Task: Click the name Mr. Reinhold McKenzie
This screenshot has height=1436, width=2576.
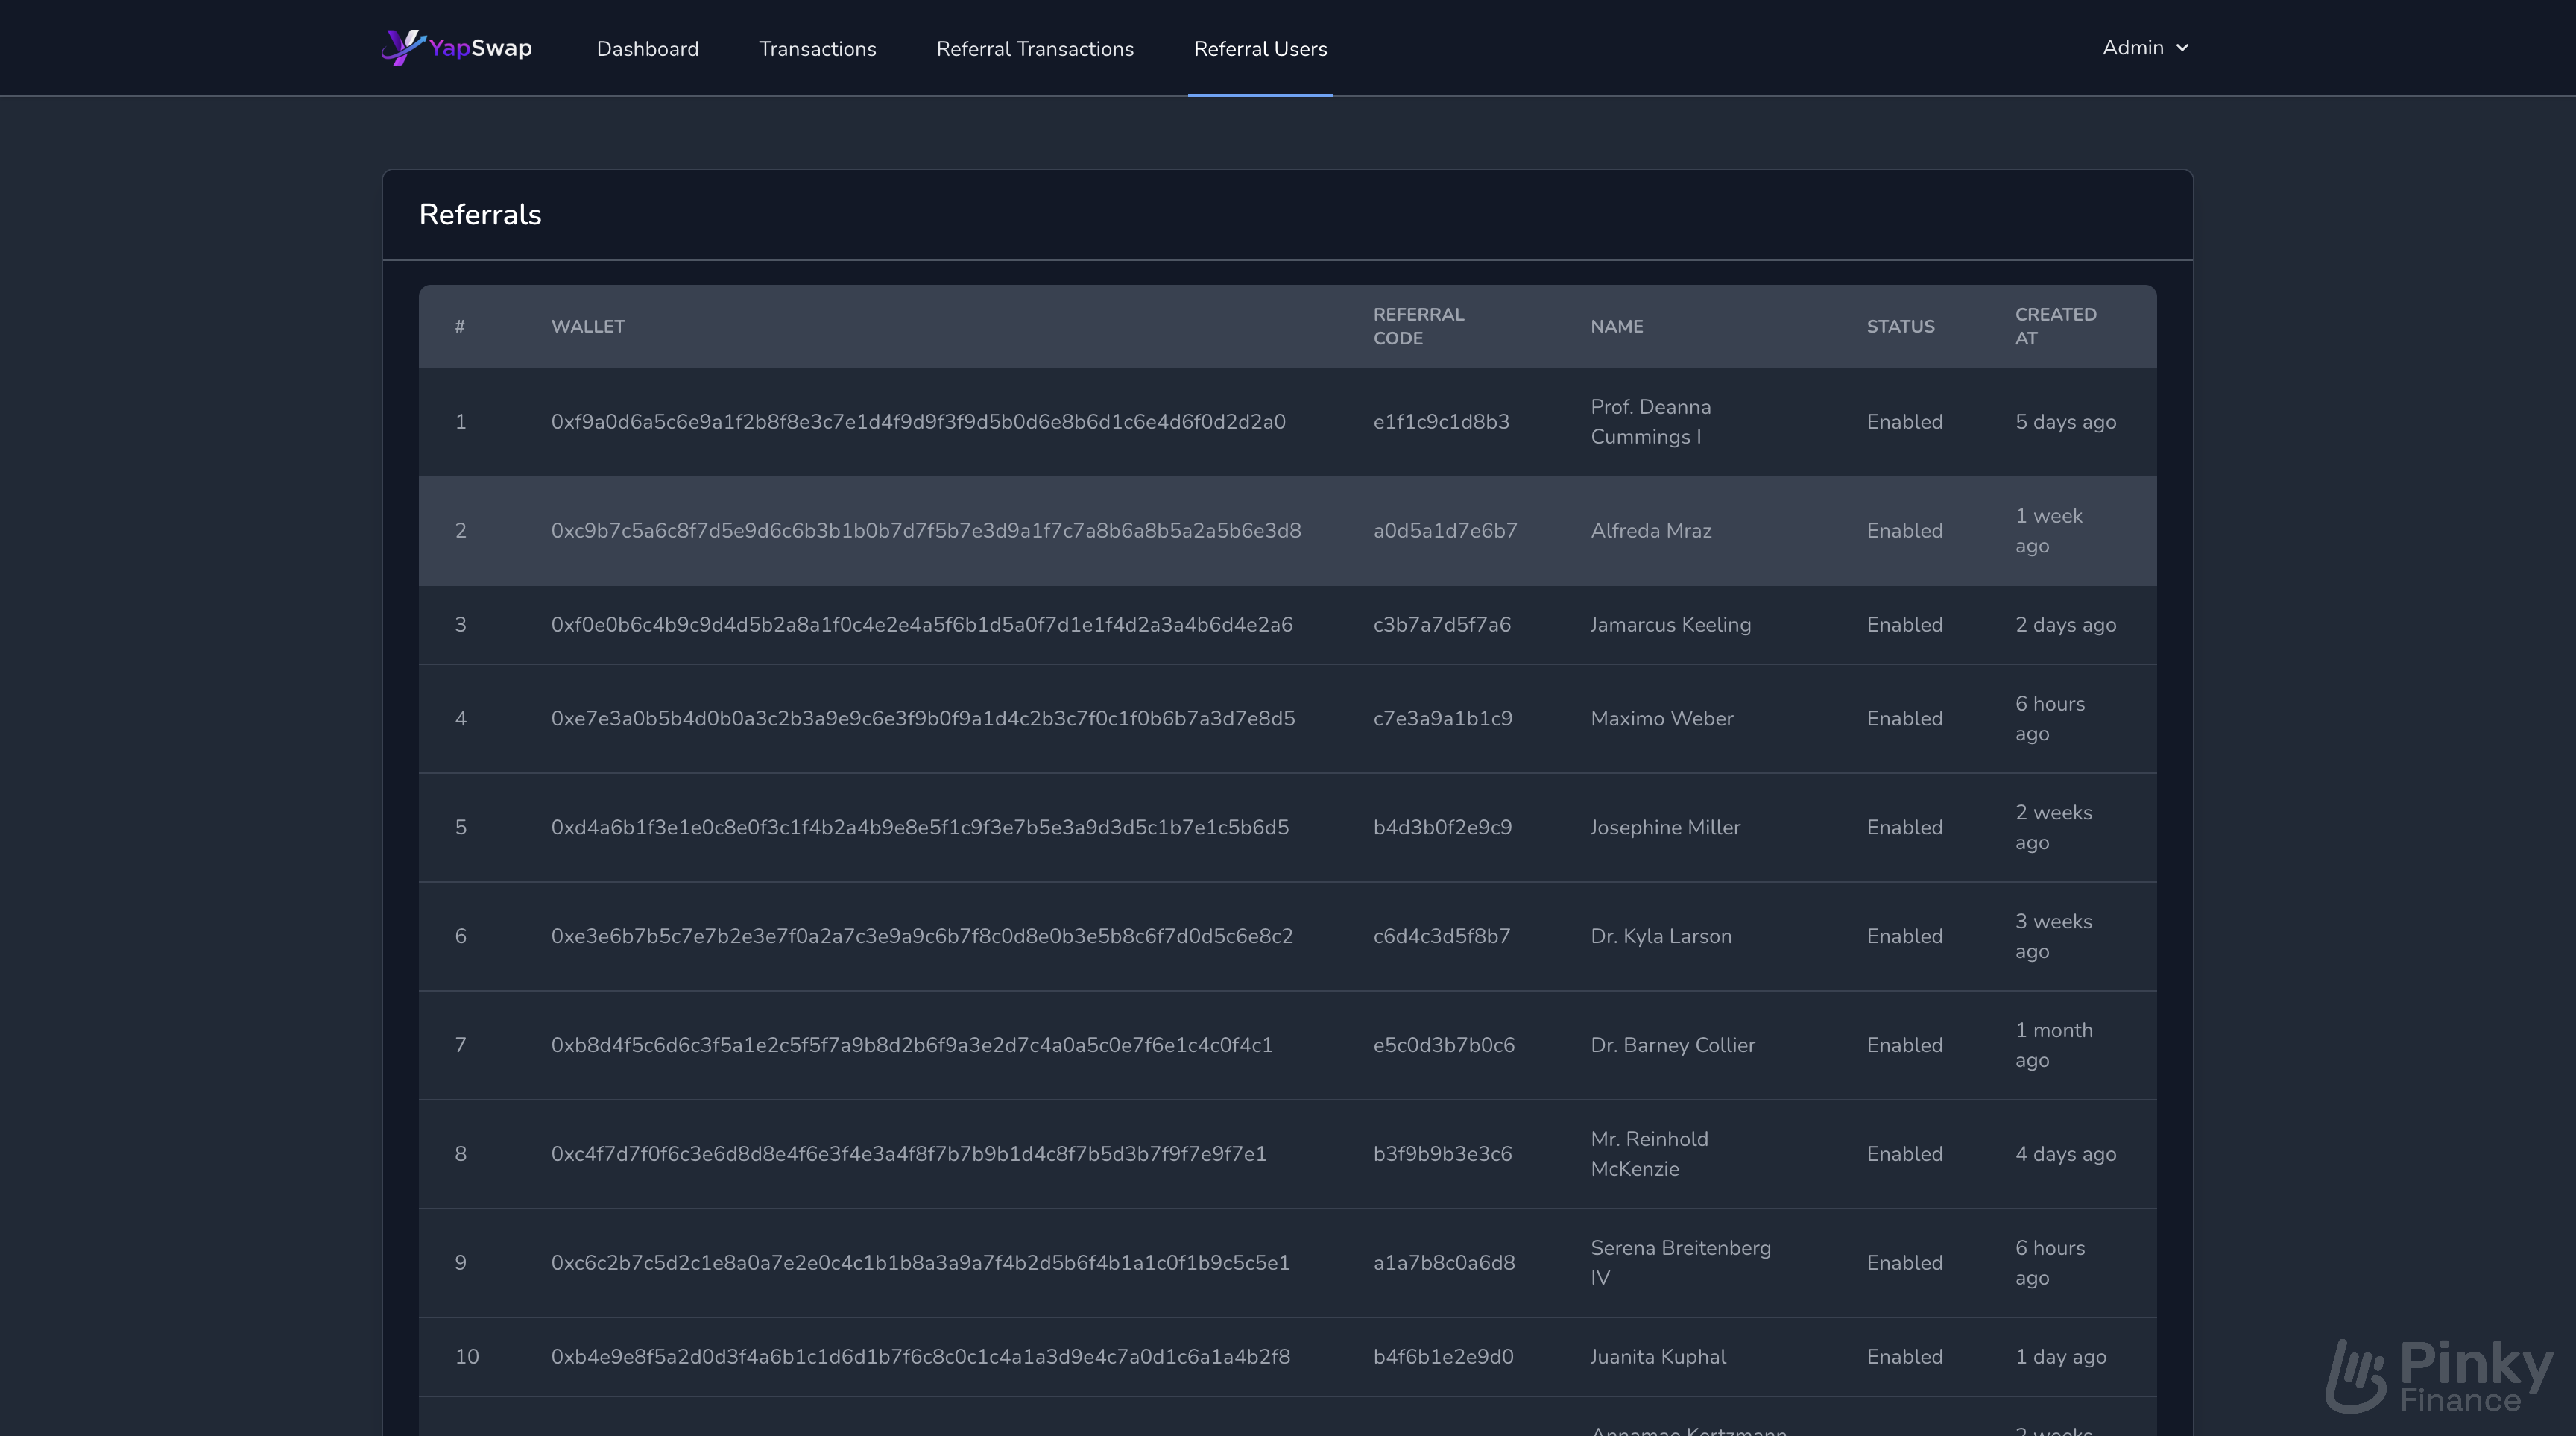Action: click(1649, 1154)
